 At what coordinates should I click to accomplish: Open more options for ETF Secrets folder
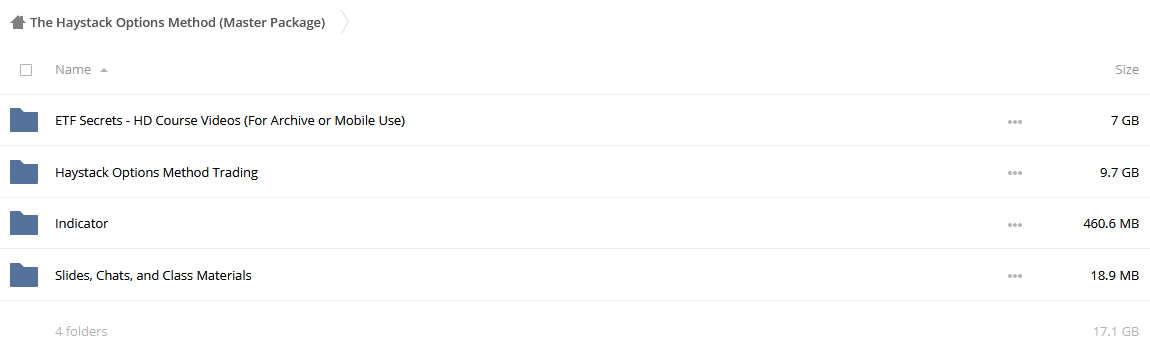coord(1015,121)
